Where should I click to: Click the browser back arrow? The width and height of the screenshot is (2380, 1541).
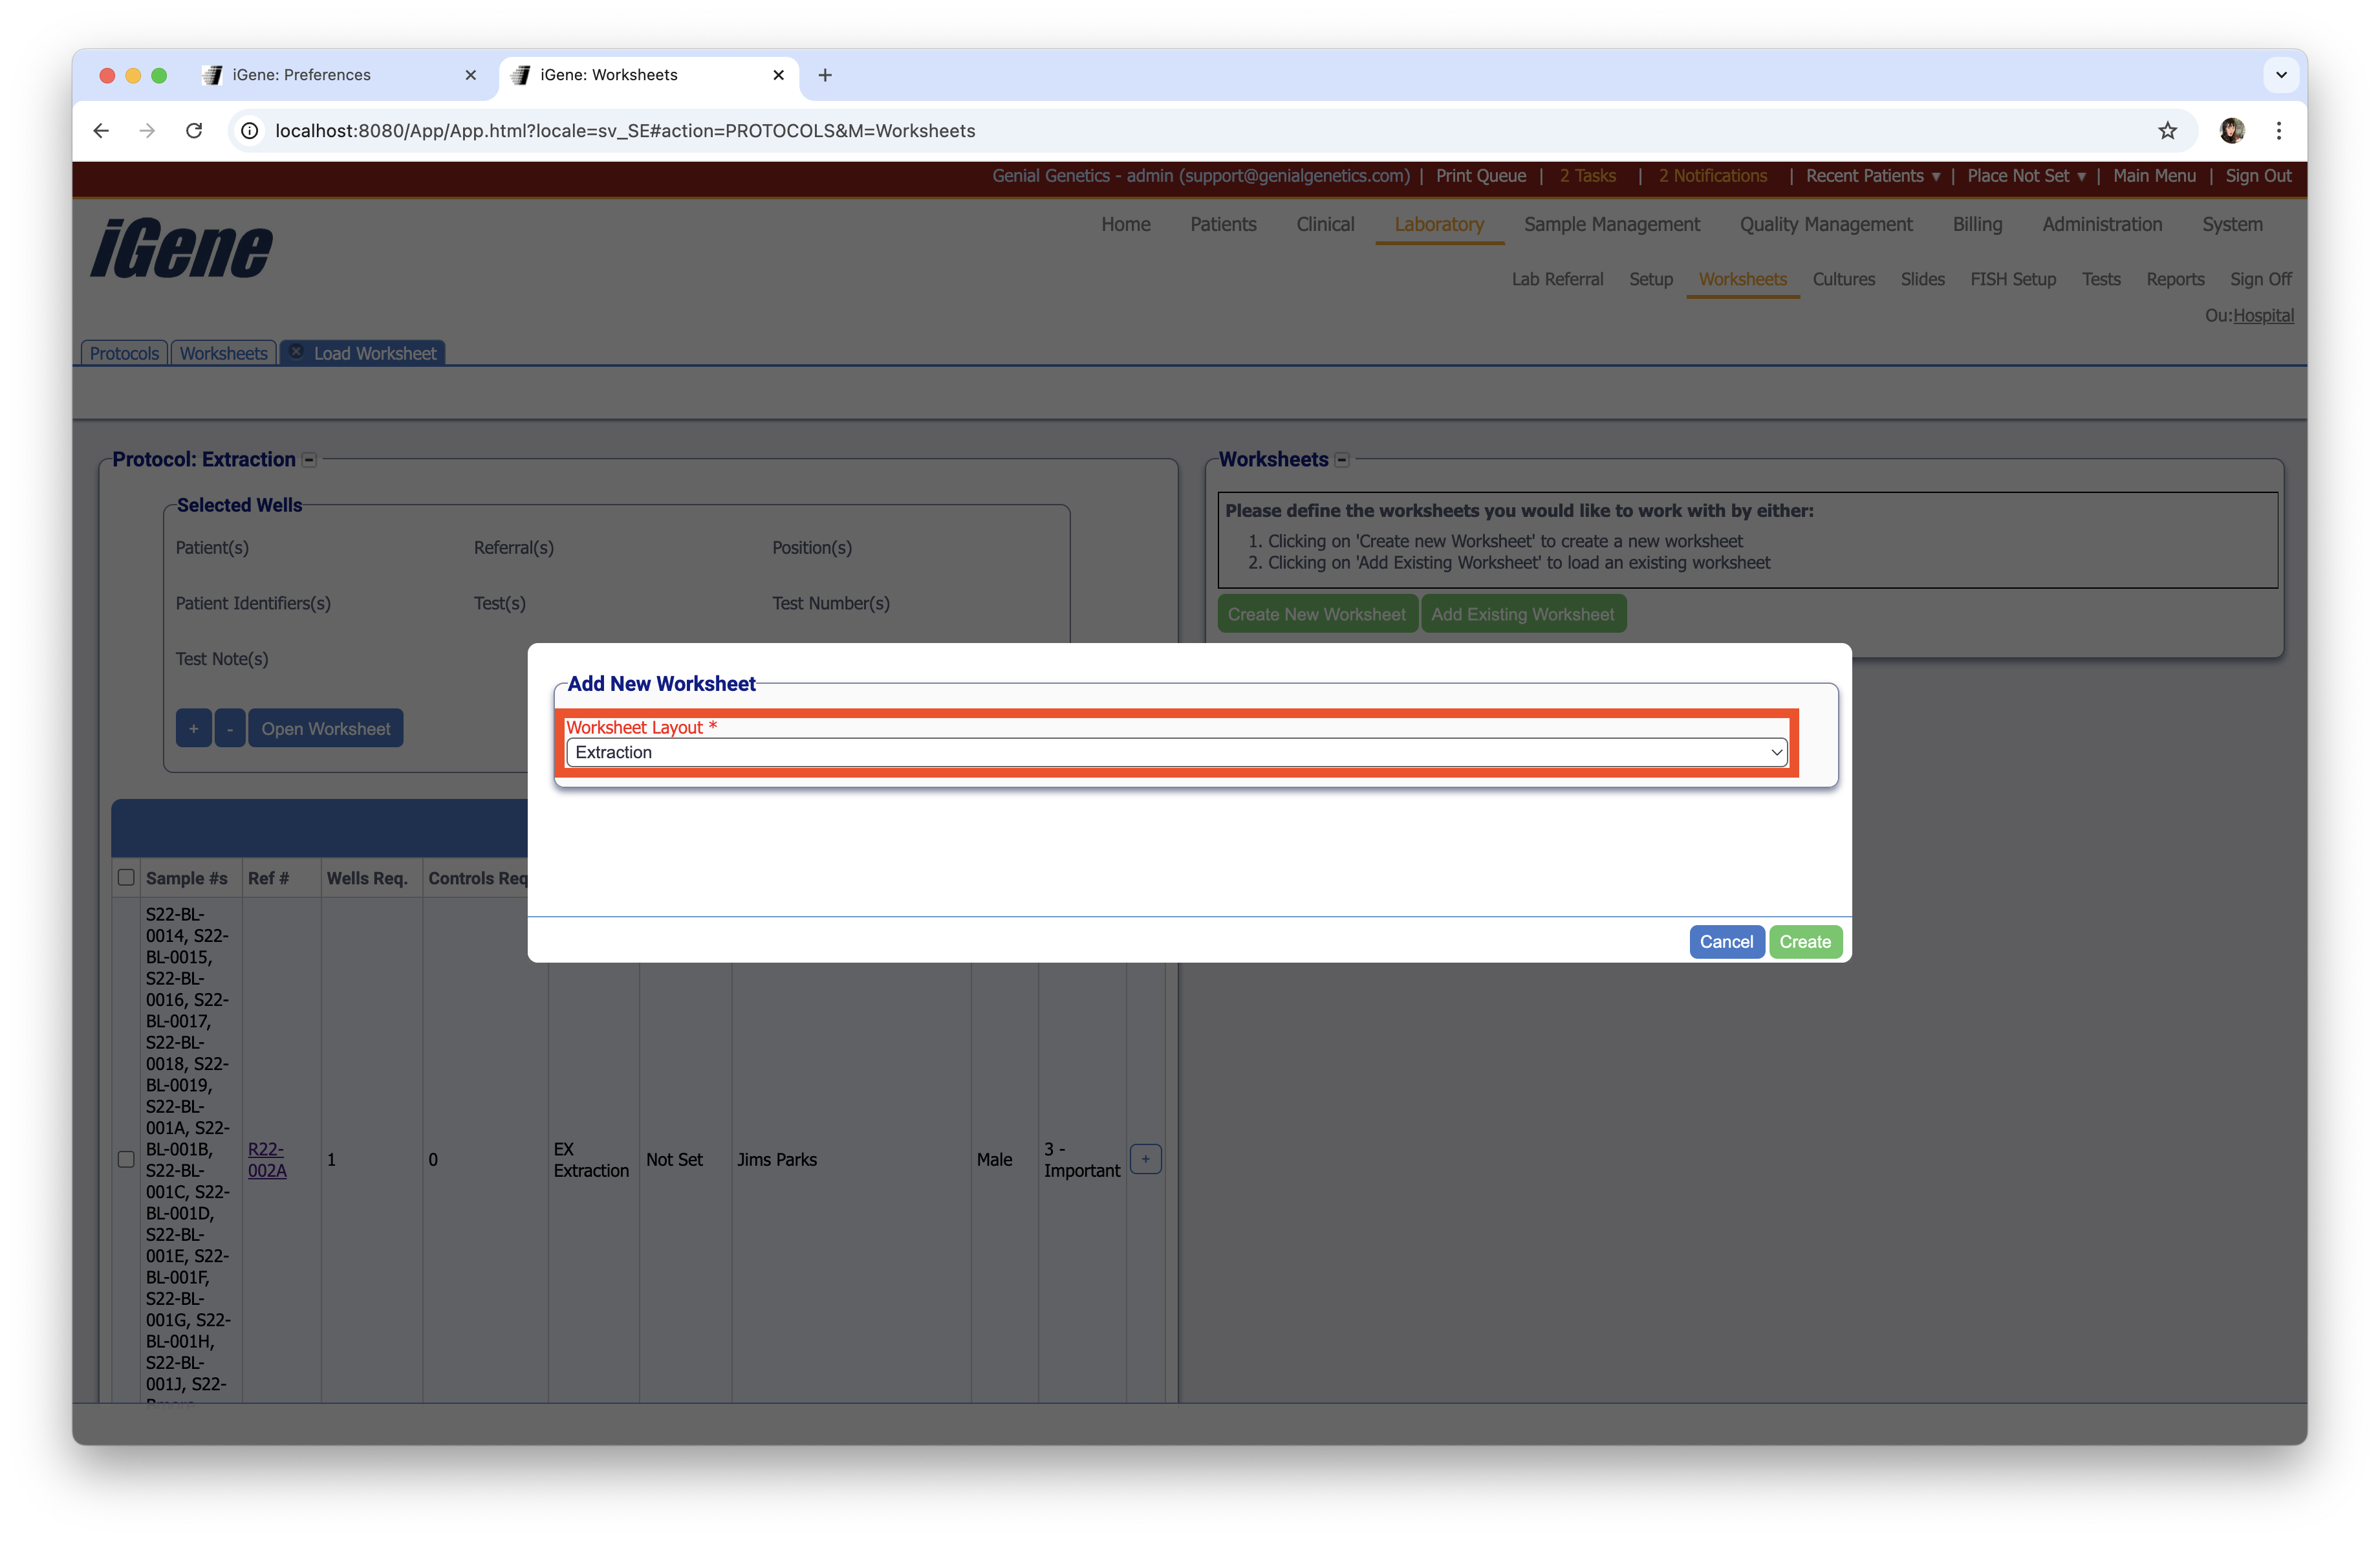tap(101, 131)
